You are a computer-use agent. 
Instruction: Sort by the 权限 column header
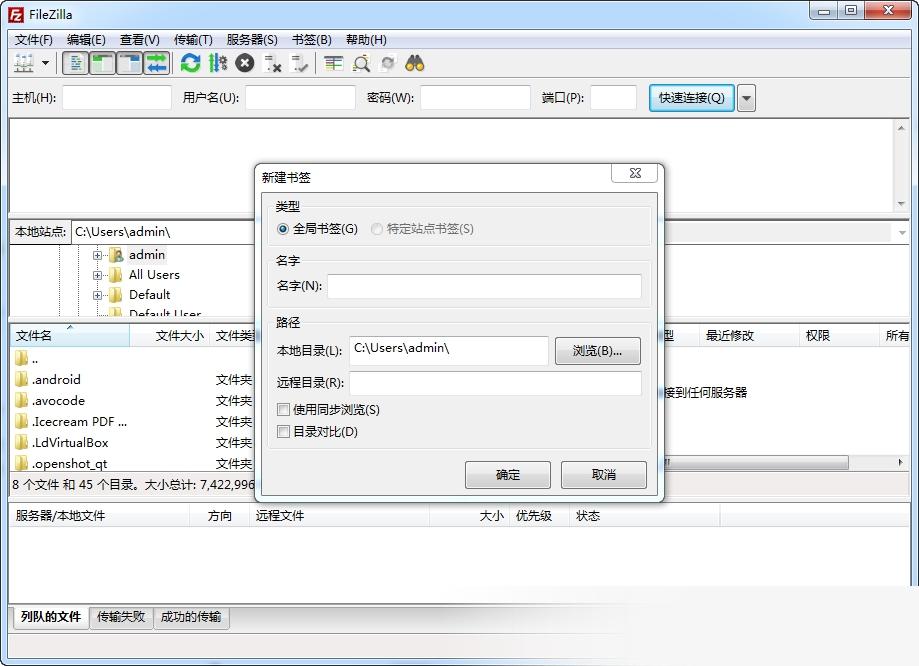pos(839,335)
